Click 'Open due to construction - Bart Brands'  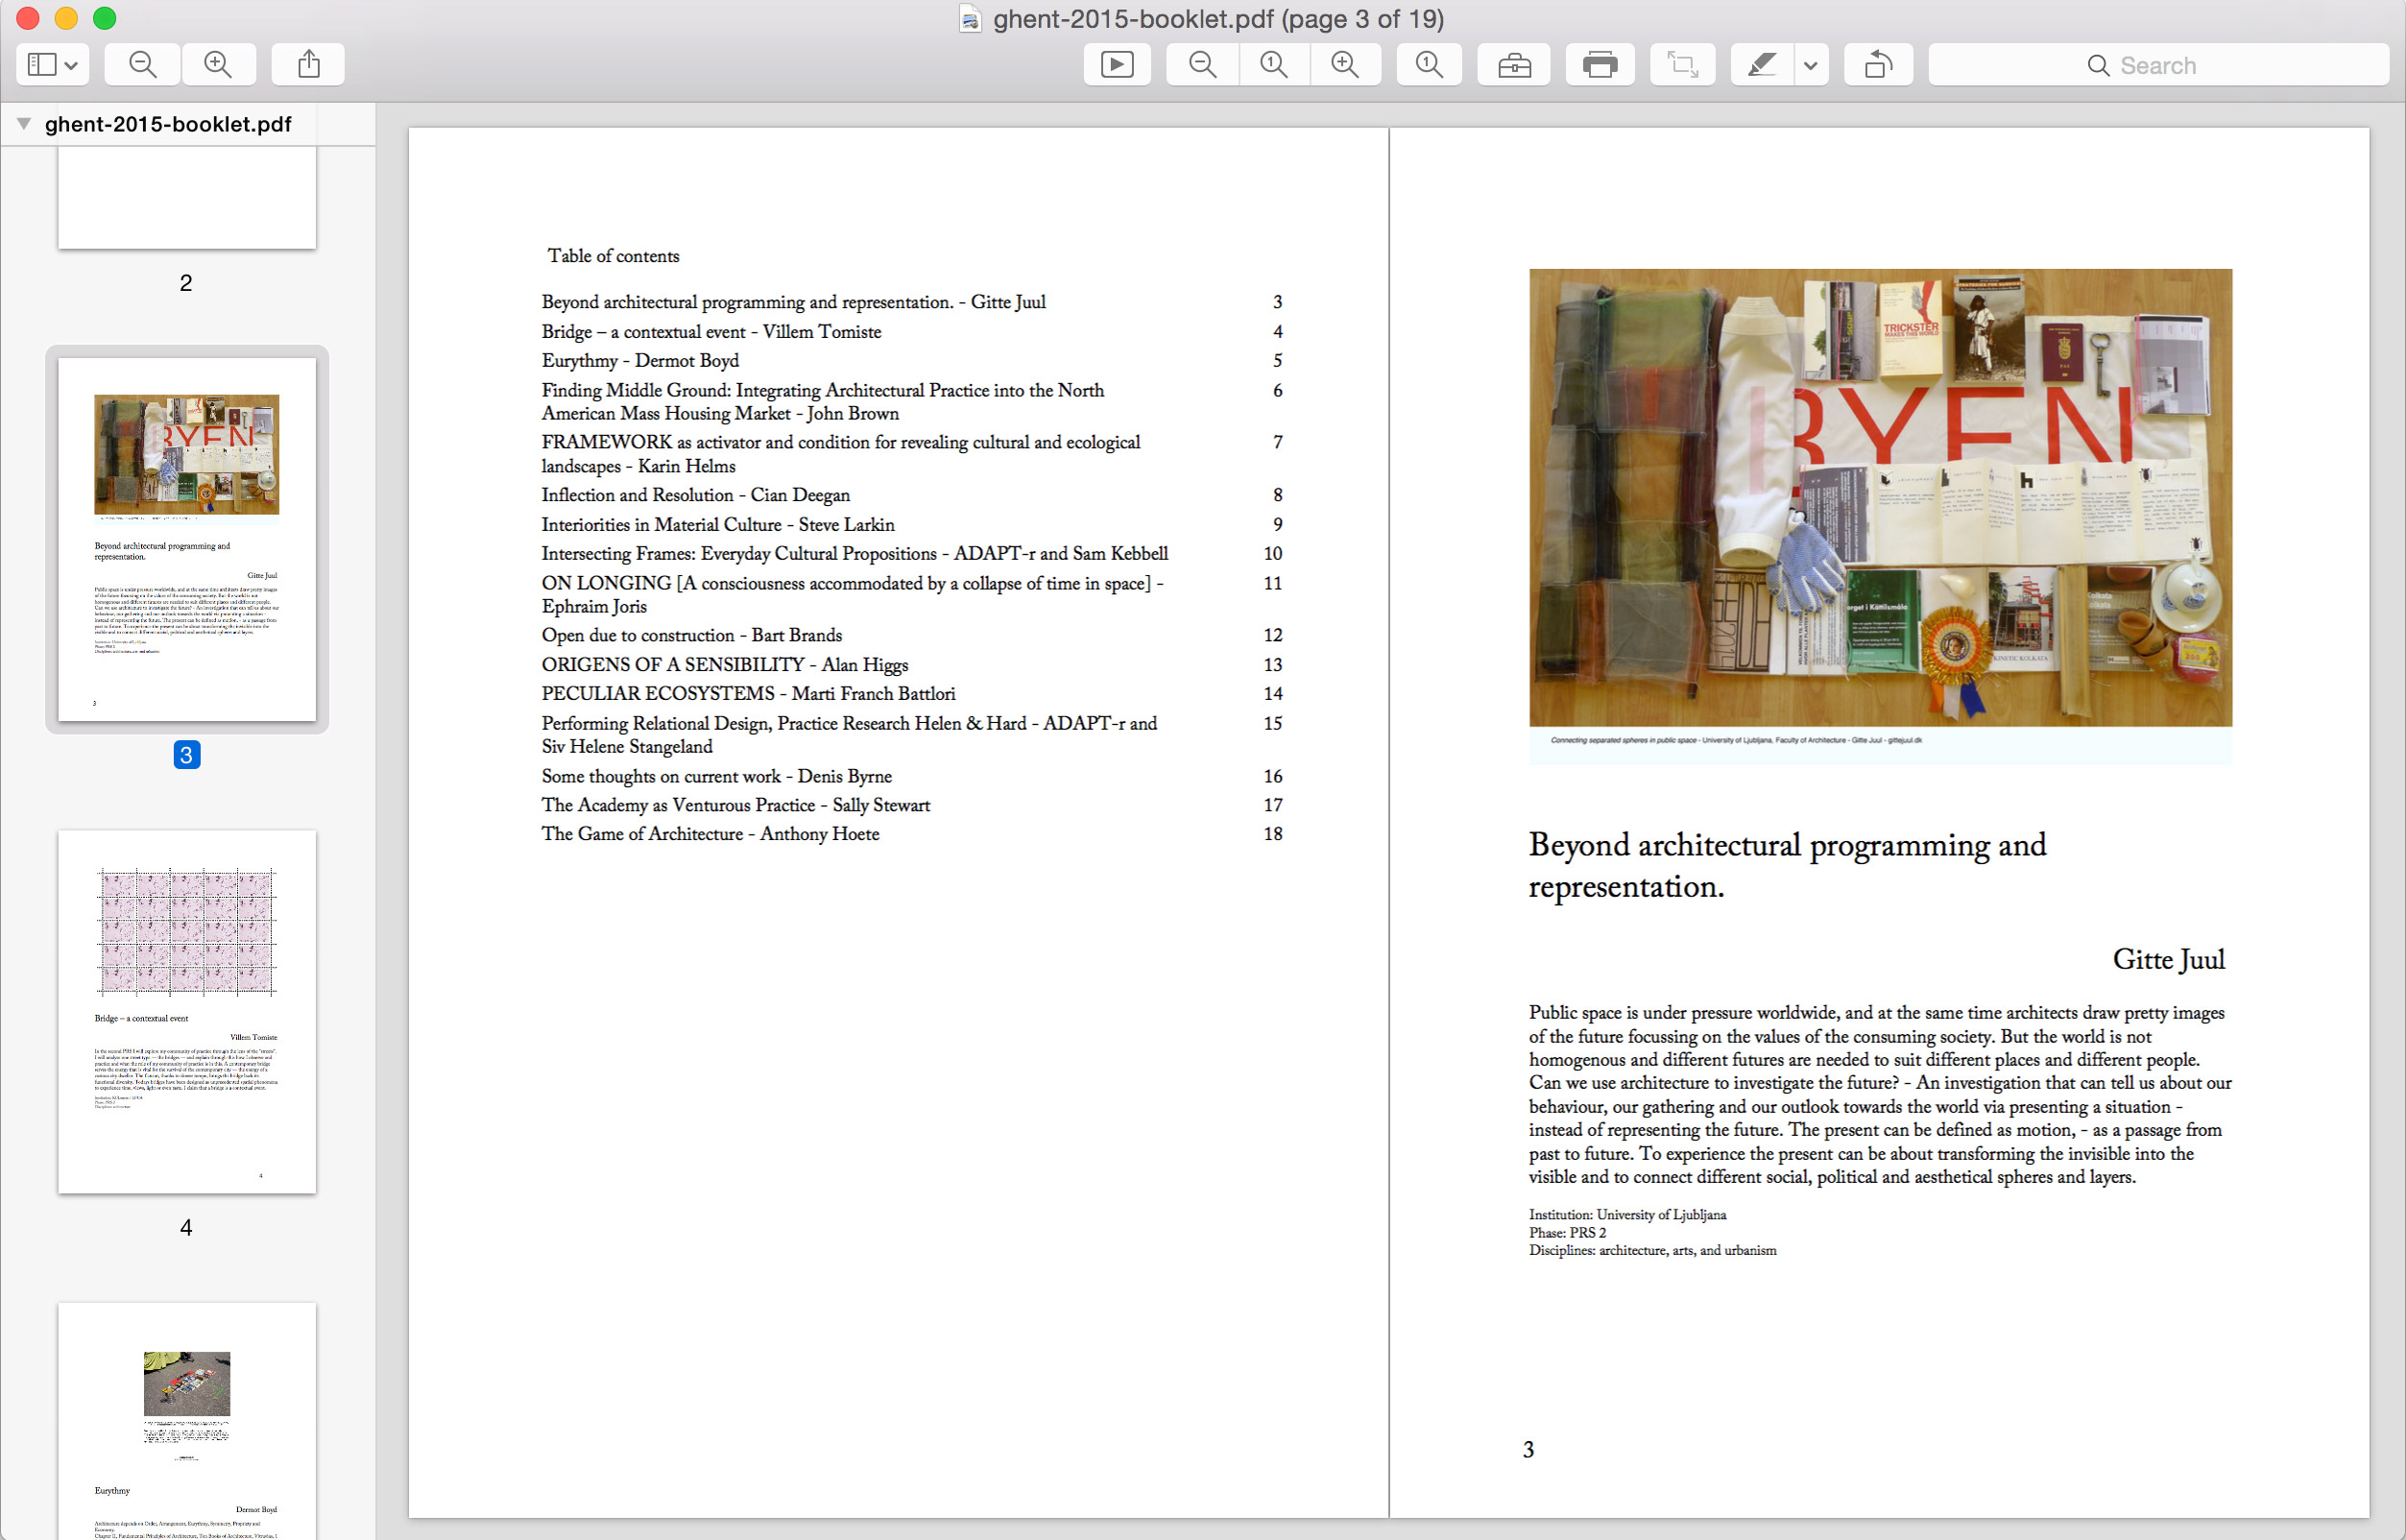point(691,636)
